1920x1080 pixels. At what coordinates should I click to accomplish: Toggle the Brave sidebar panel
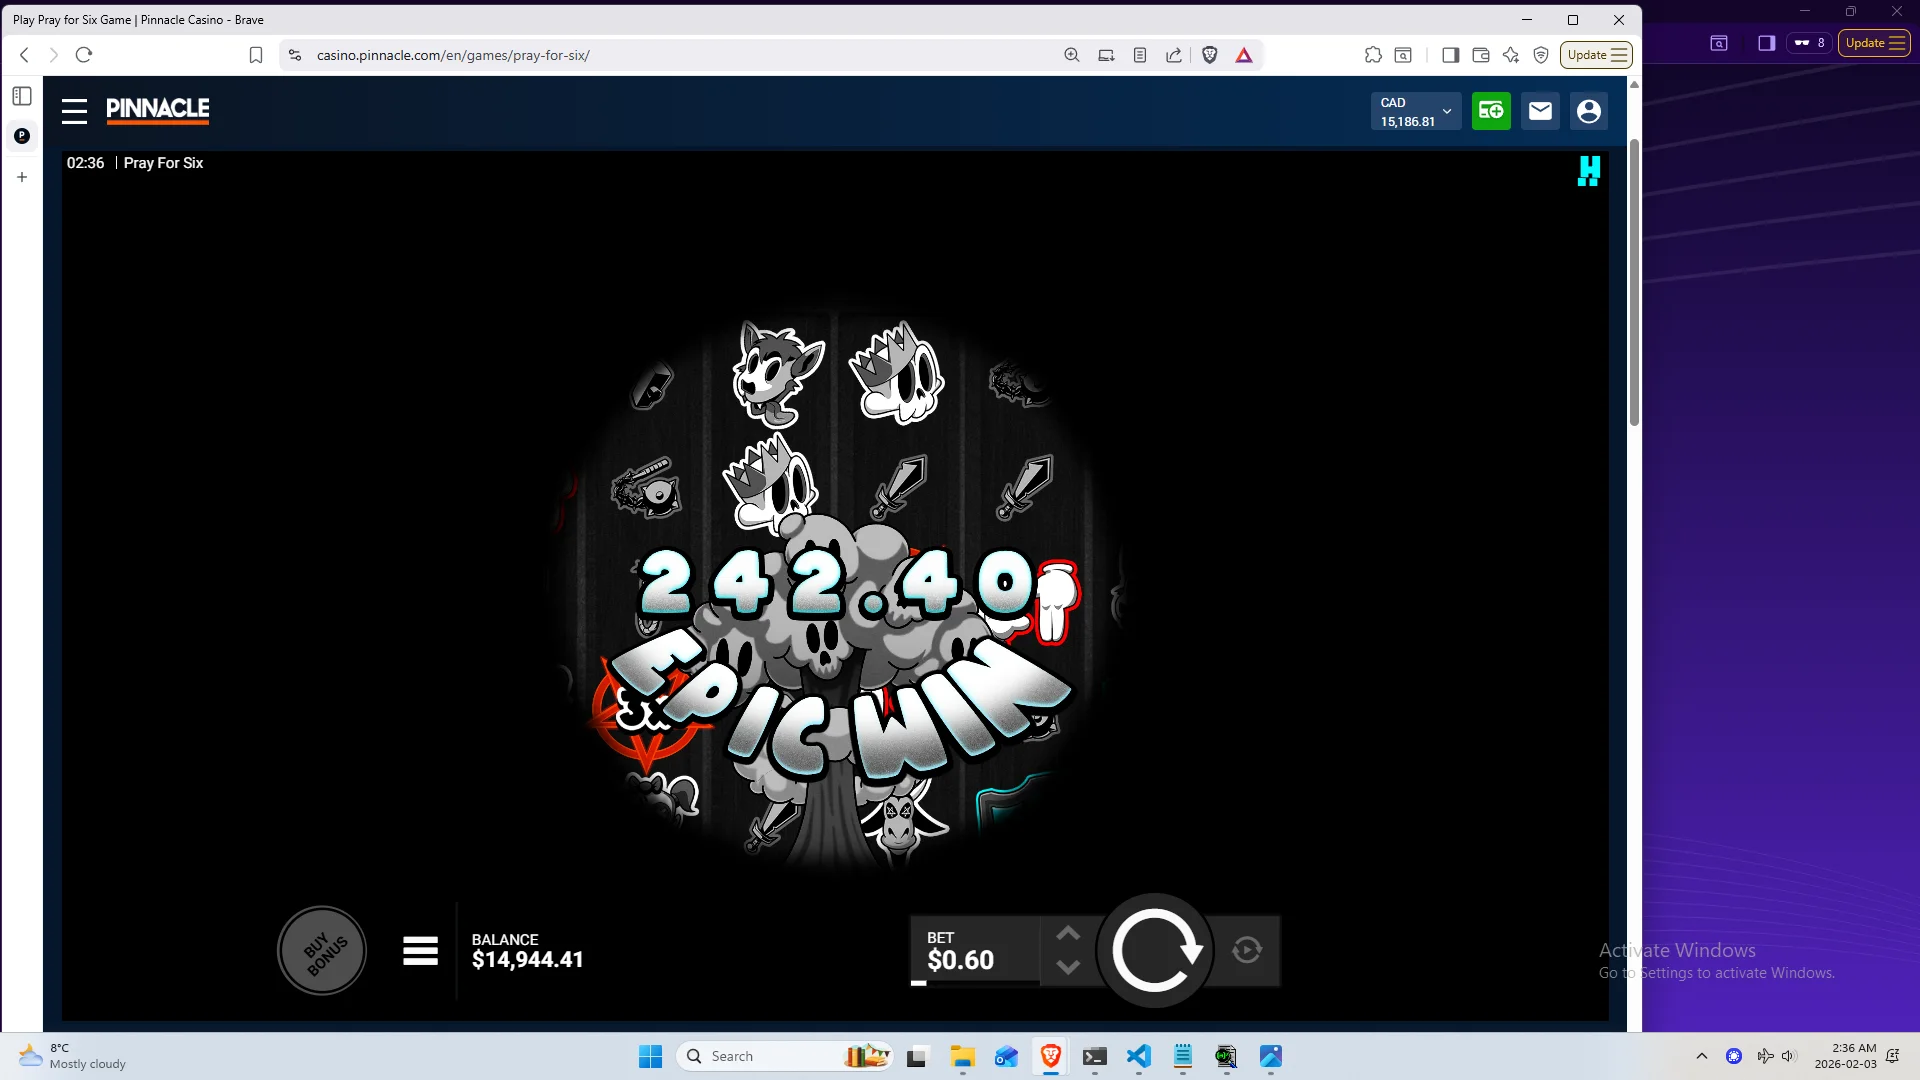(1450, 55)
